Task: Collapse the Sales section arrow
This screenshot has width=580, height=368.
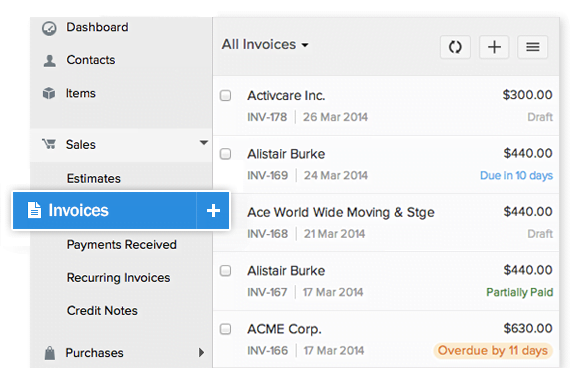Action: pyautogui.click(x=203, y=143)
